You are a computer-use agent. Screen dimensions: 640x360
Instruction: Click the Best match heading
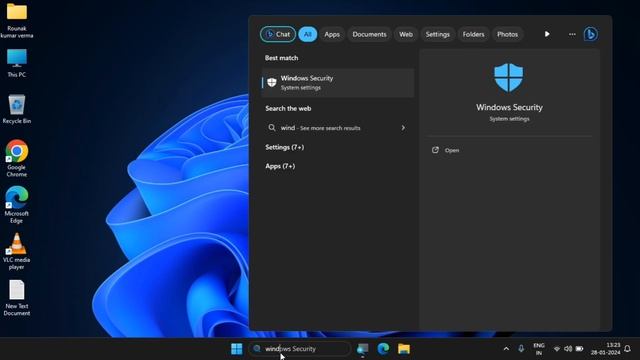pyautogui.click(x=281, y=58)
